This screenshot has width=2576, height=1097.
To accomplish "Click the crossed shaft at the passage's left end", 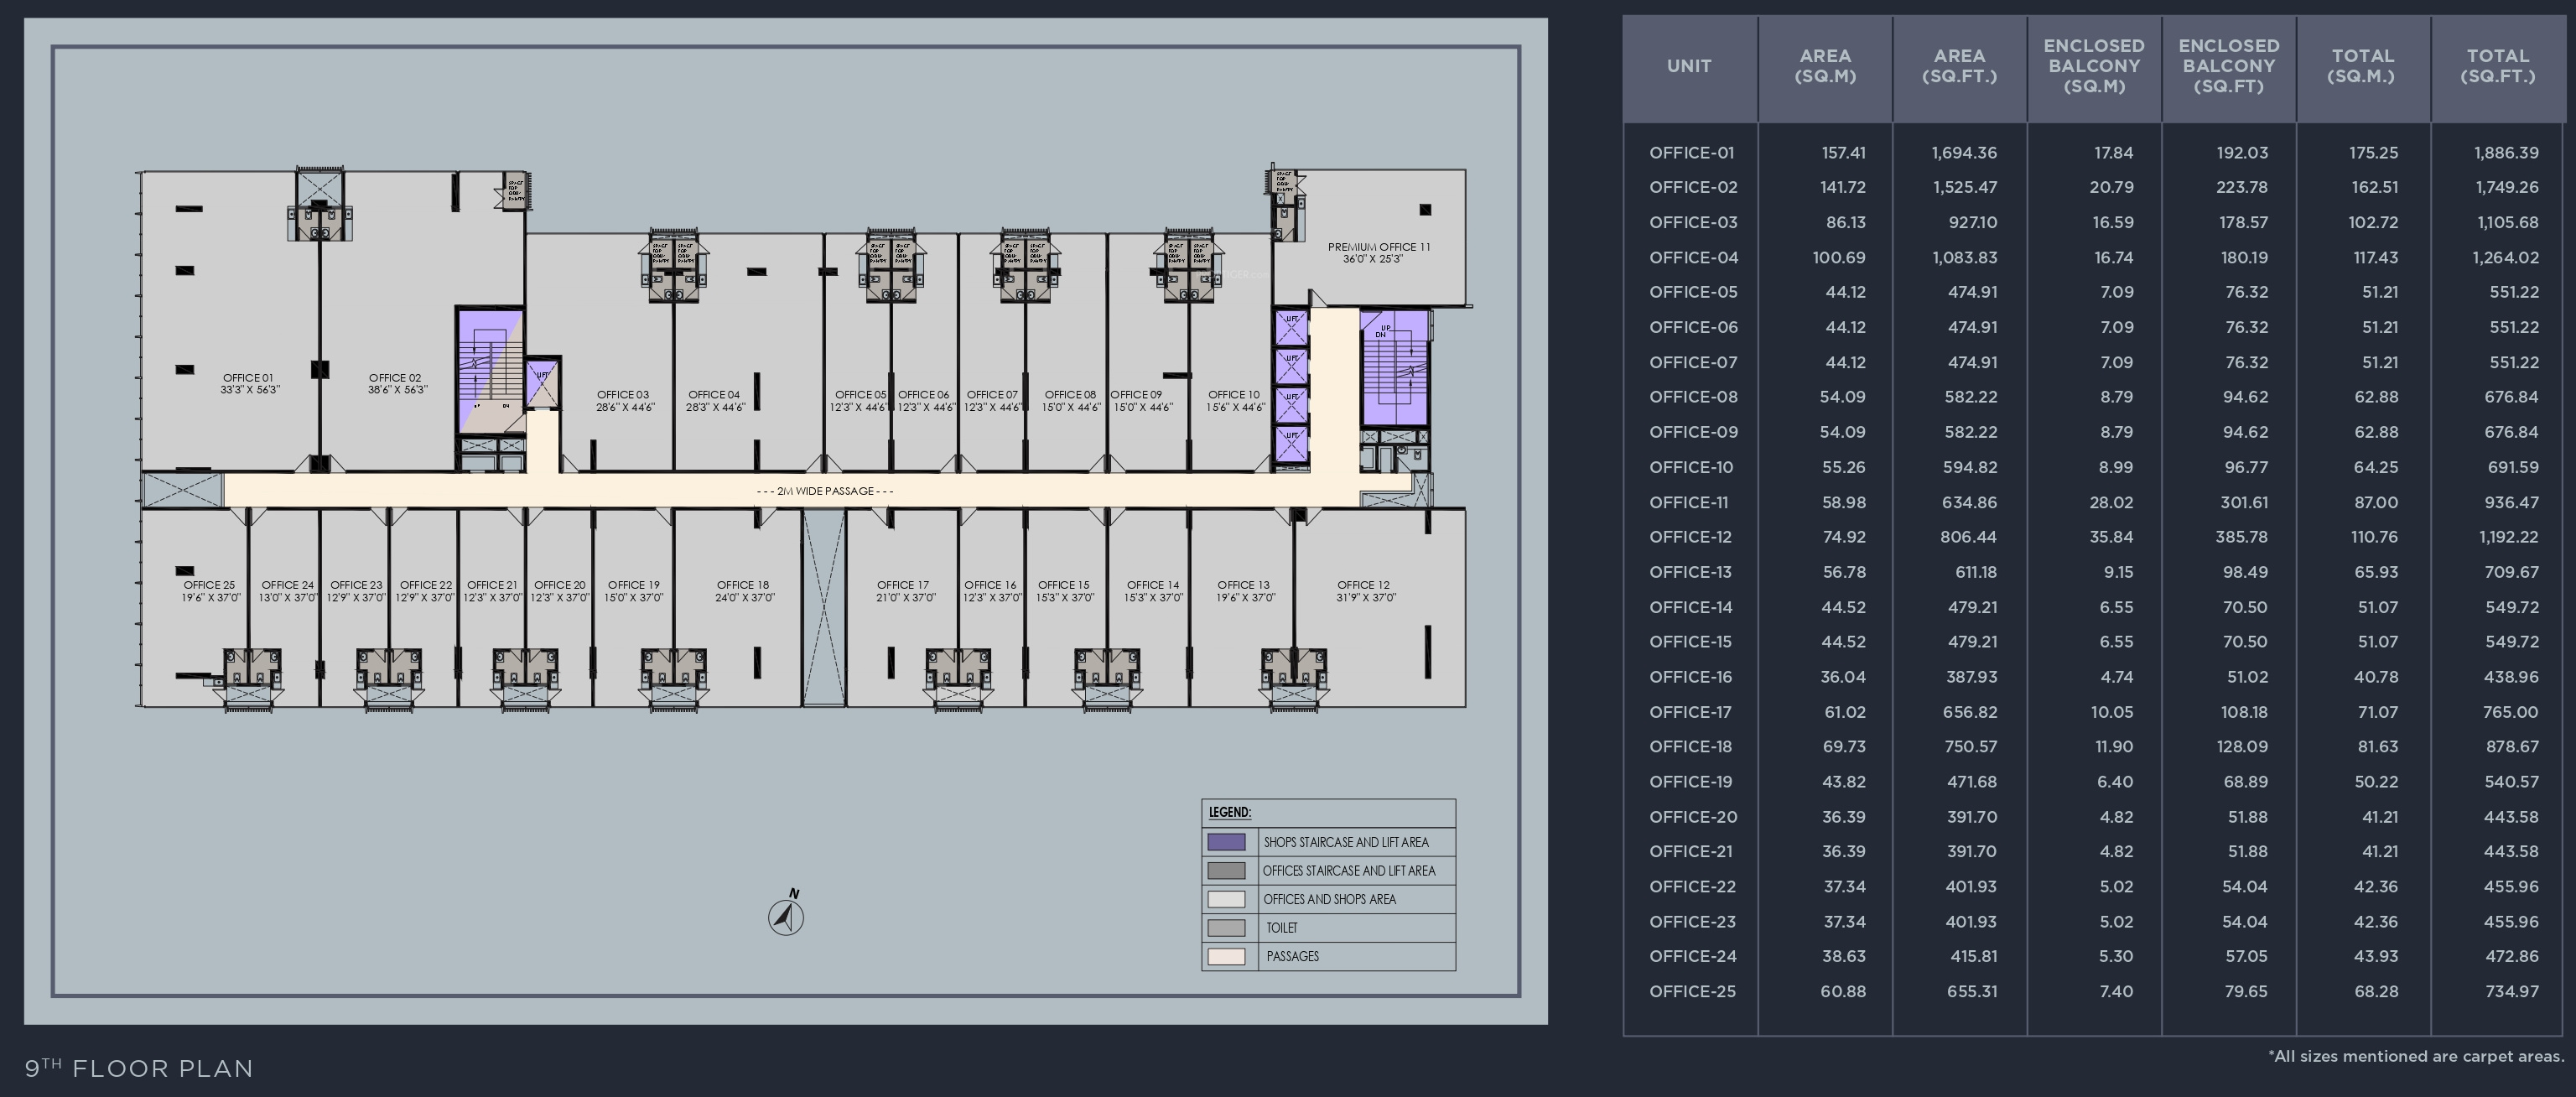I will (181, 490).
